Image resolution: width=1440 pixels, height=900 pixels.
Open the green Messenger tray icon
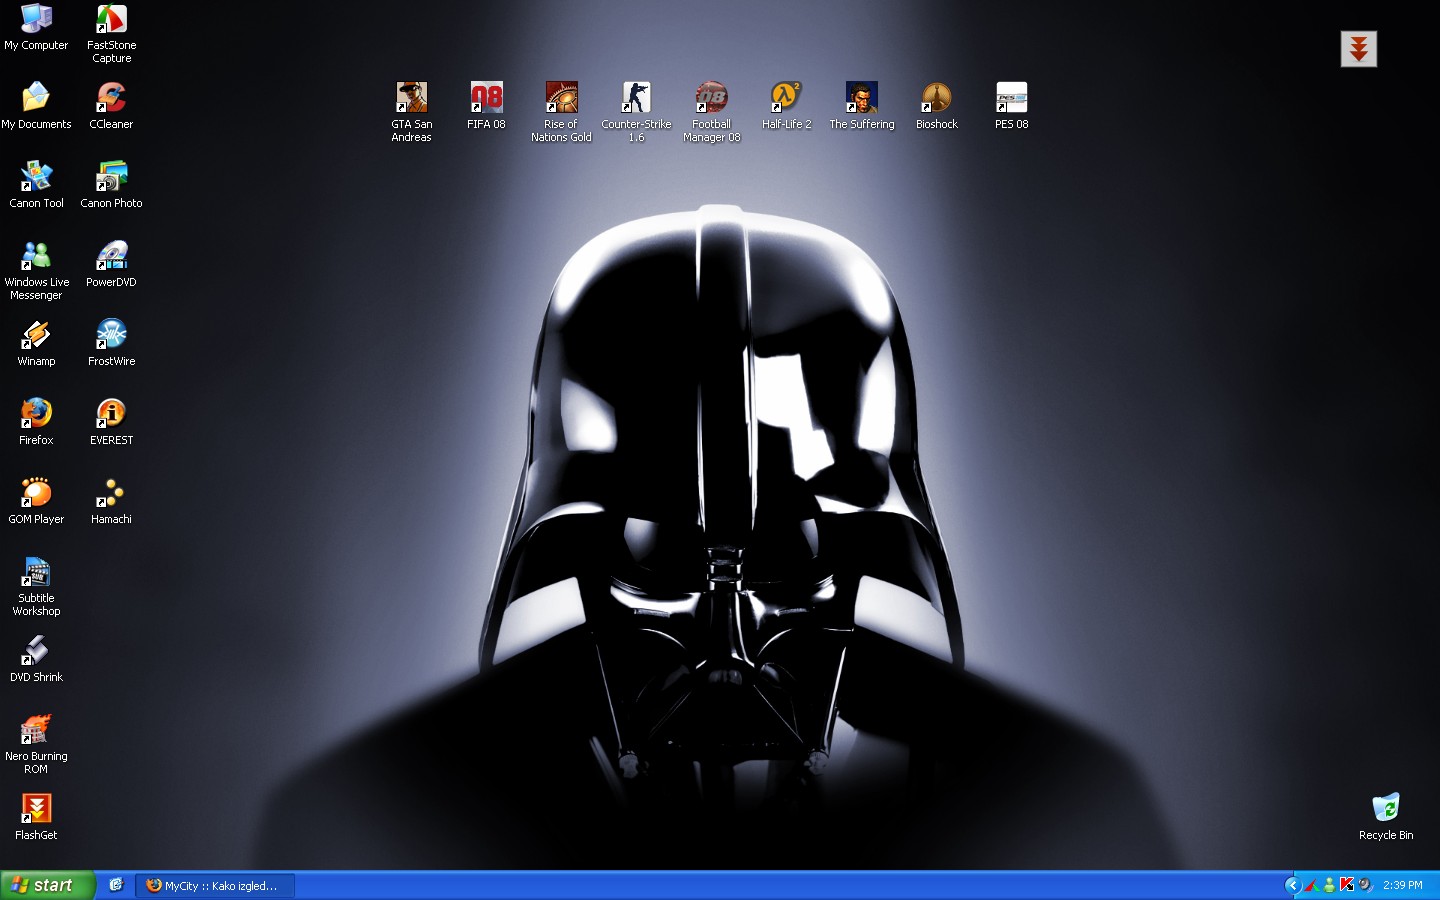click(x=1329, y=885)
